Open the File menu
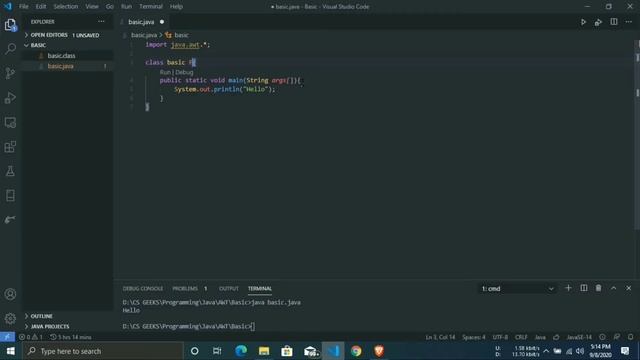Viewport: 640px width, 360px height. [24, 7]
